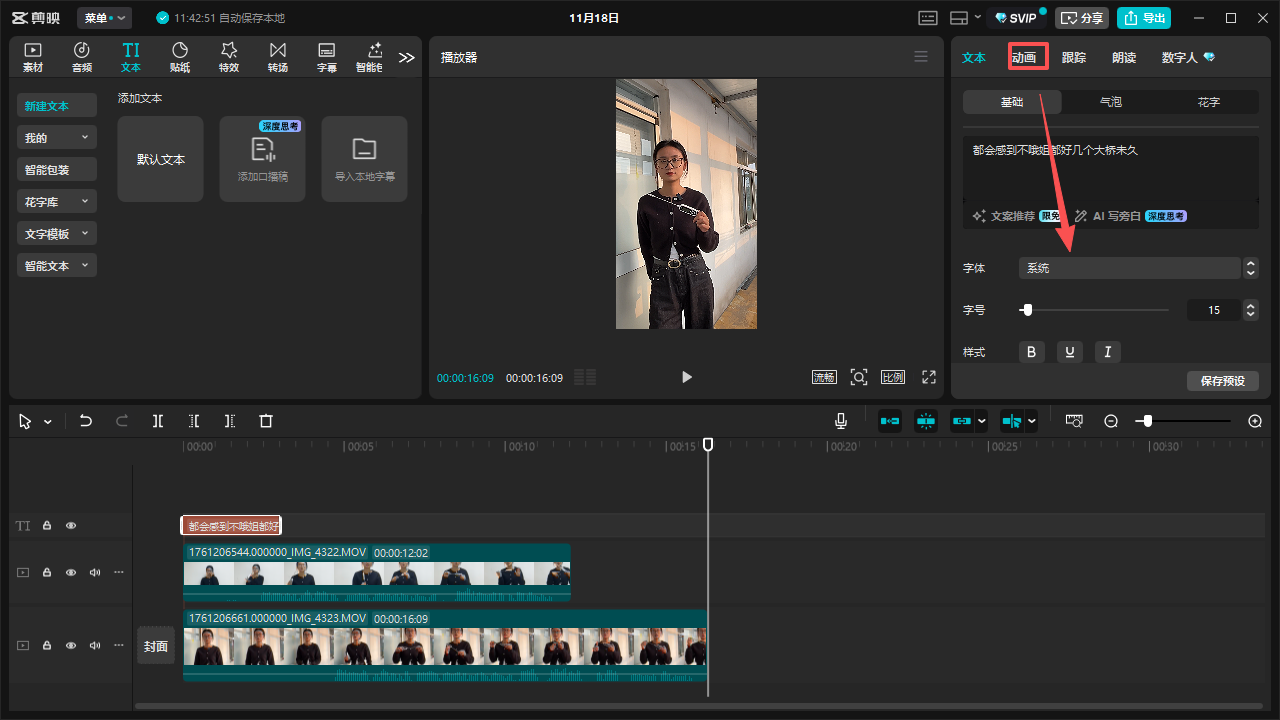Click the 保存预设 save preset button
The height and width of the screenshot is (720, 1280).
point(1222,381)
